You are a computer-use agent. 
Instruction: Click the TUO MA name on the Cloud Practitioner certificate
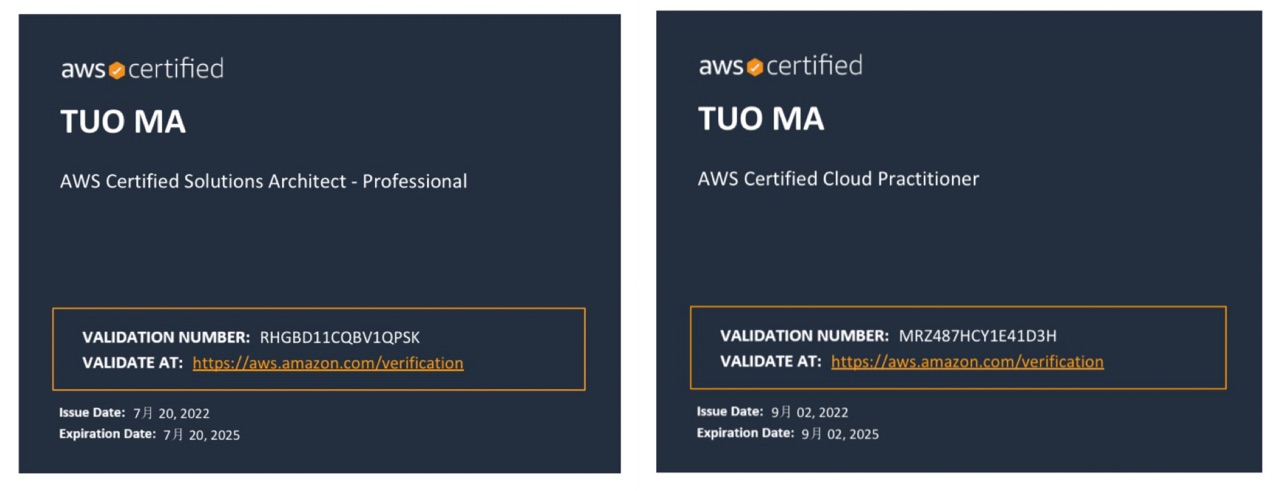[761, 119]
